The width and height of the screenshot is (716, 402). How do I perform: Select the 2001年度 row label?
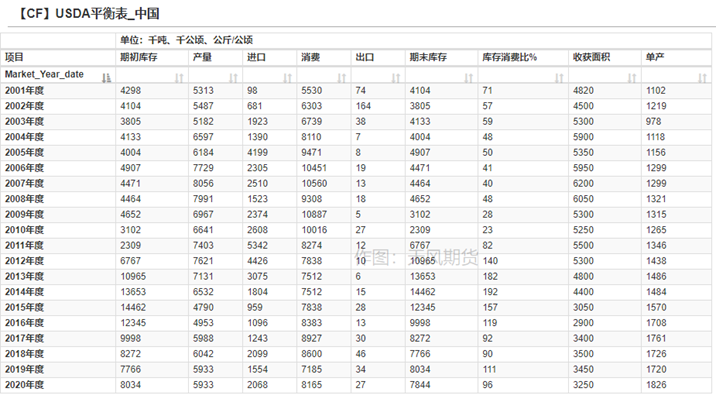pyautogui.click(x=24, y=90)
